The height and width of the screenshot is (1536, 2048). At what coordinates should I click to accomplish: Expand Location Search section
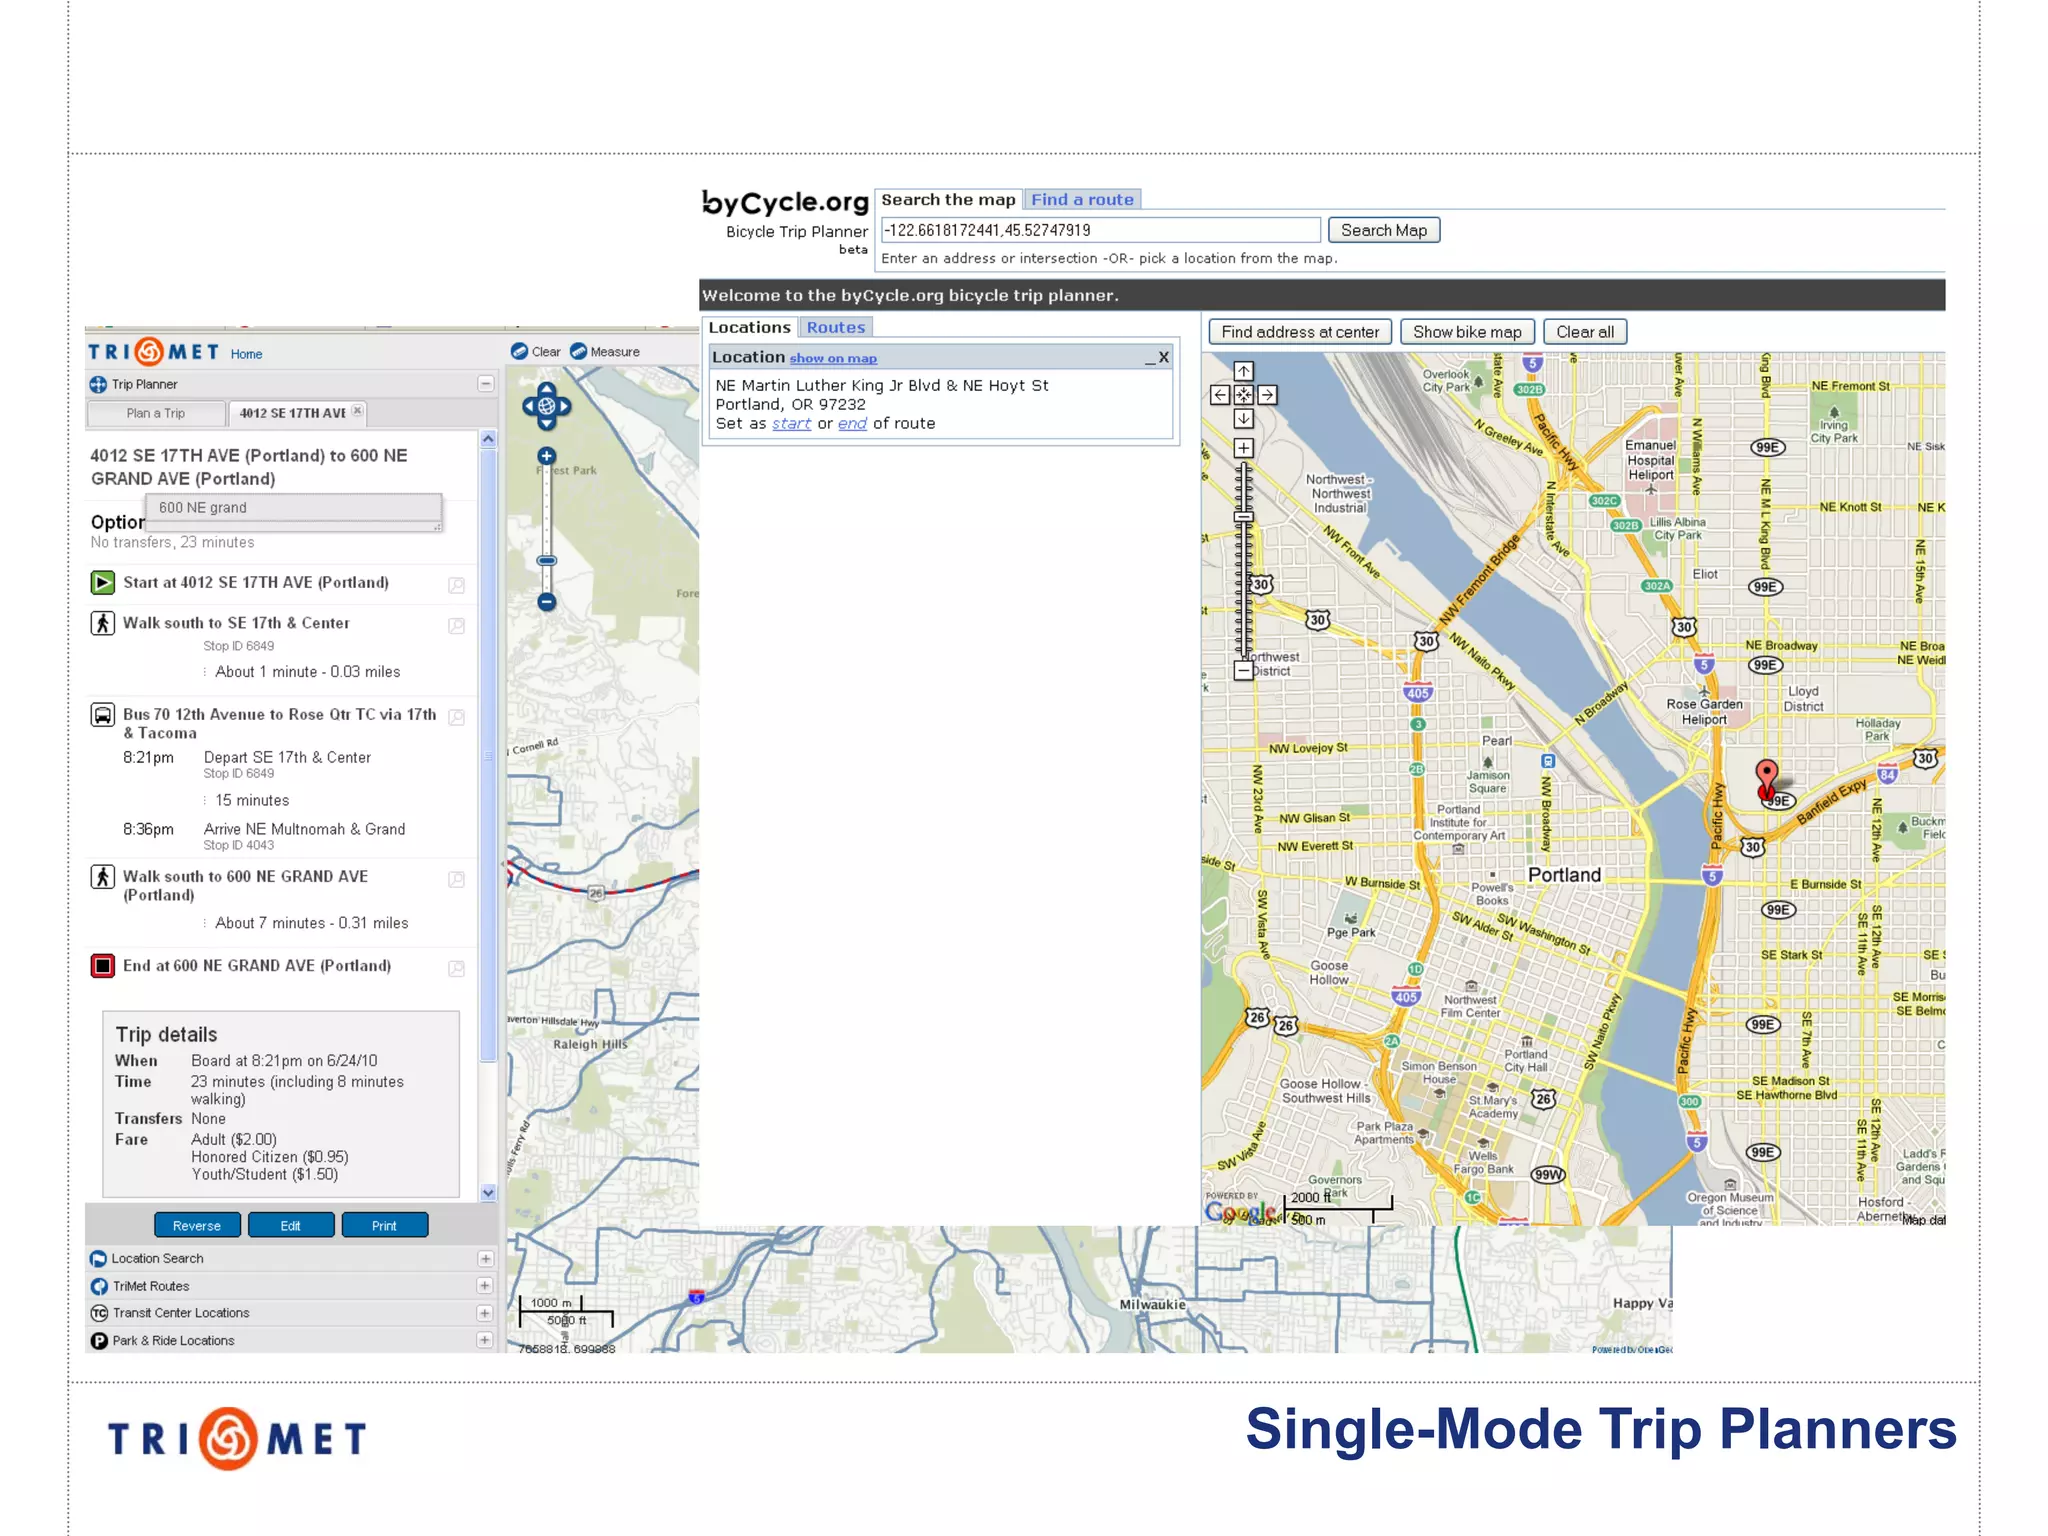pos(485,1259)
